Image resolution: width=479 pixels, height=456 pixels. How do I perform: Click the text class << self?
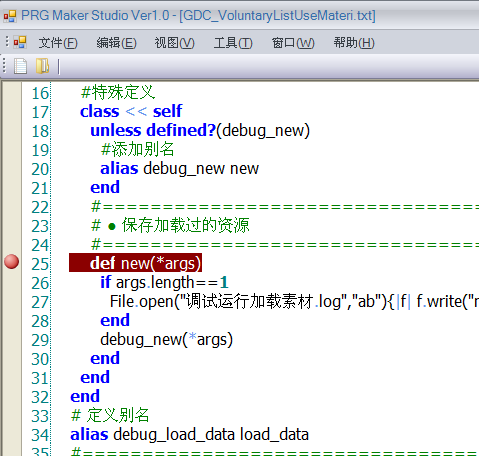click(x=131, y=111)
